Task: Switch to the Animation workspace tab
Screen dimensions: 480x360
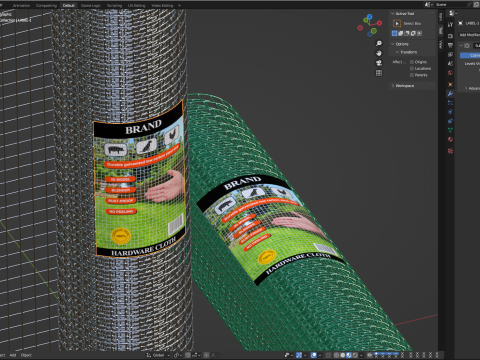Action: (21, 5)
